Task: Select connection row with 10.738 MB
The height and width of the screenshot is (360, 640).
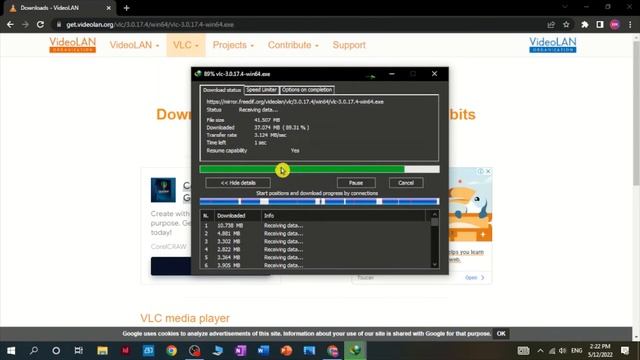Action: point(316,225)
